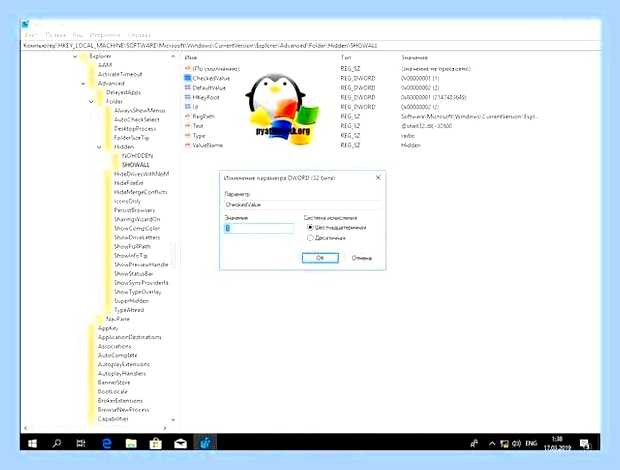Screen dimensions: 620x470
Task: Open the Справка menu
Action: click(x=139, y=35)
